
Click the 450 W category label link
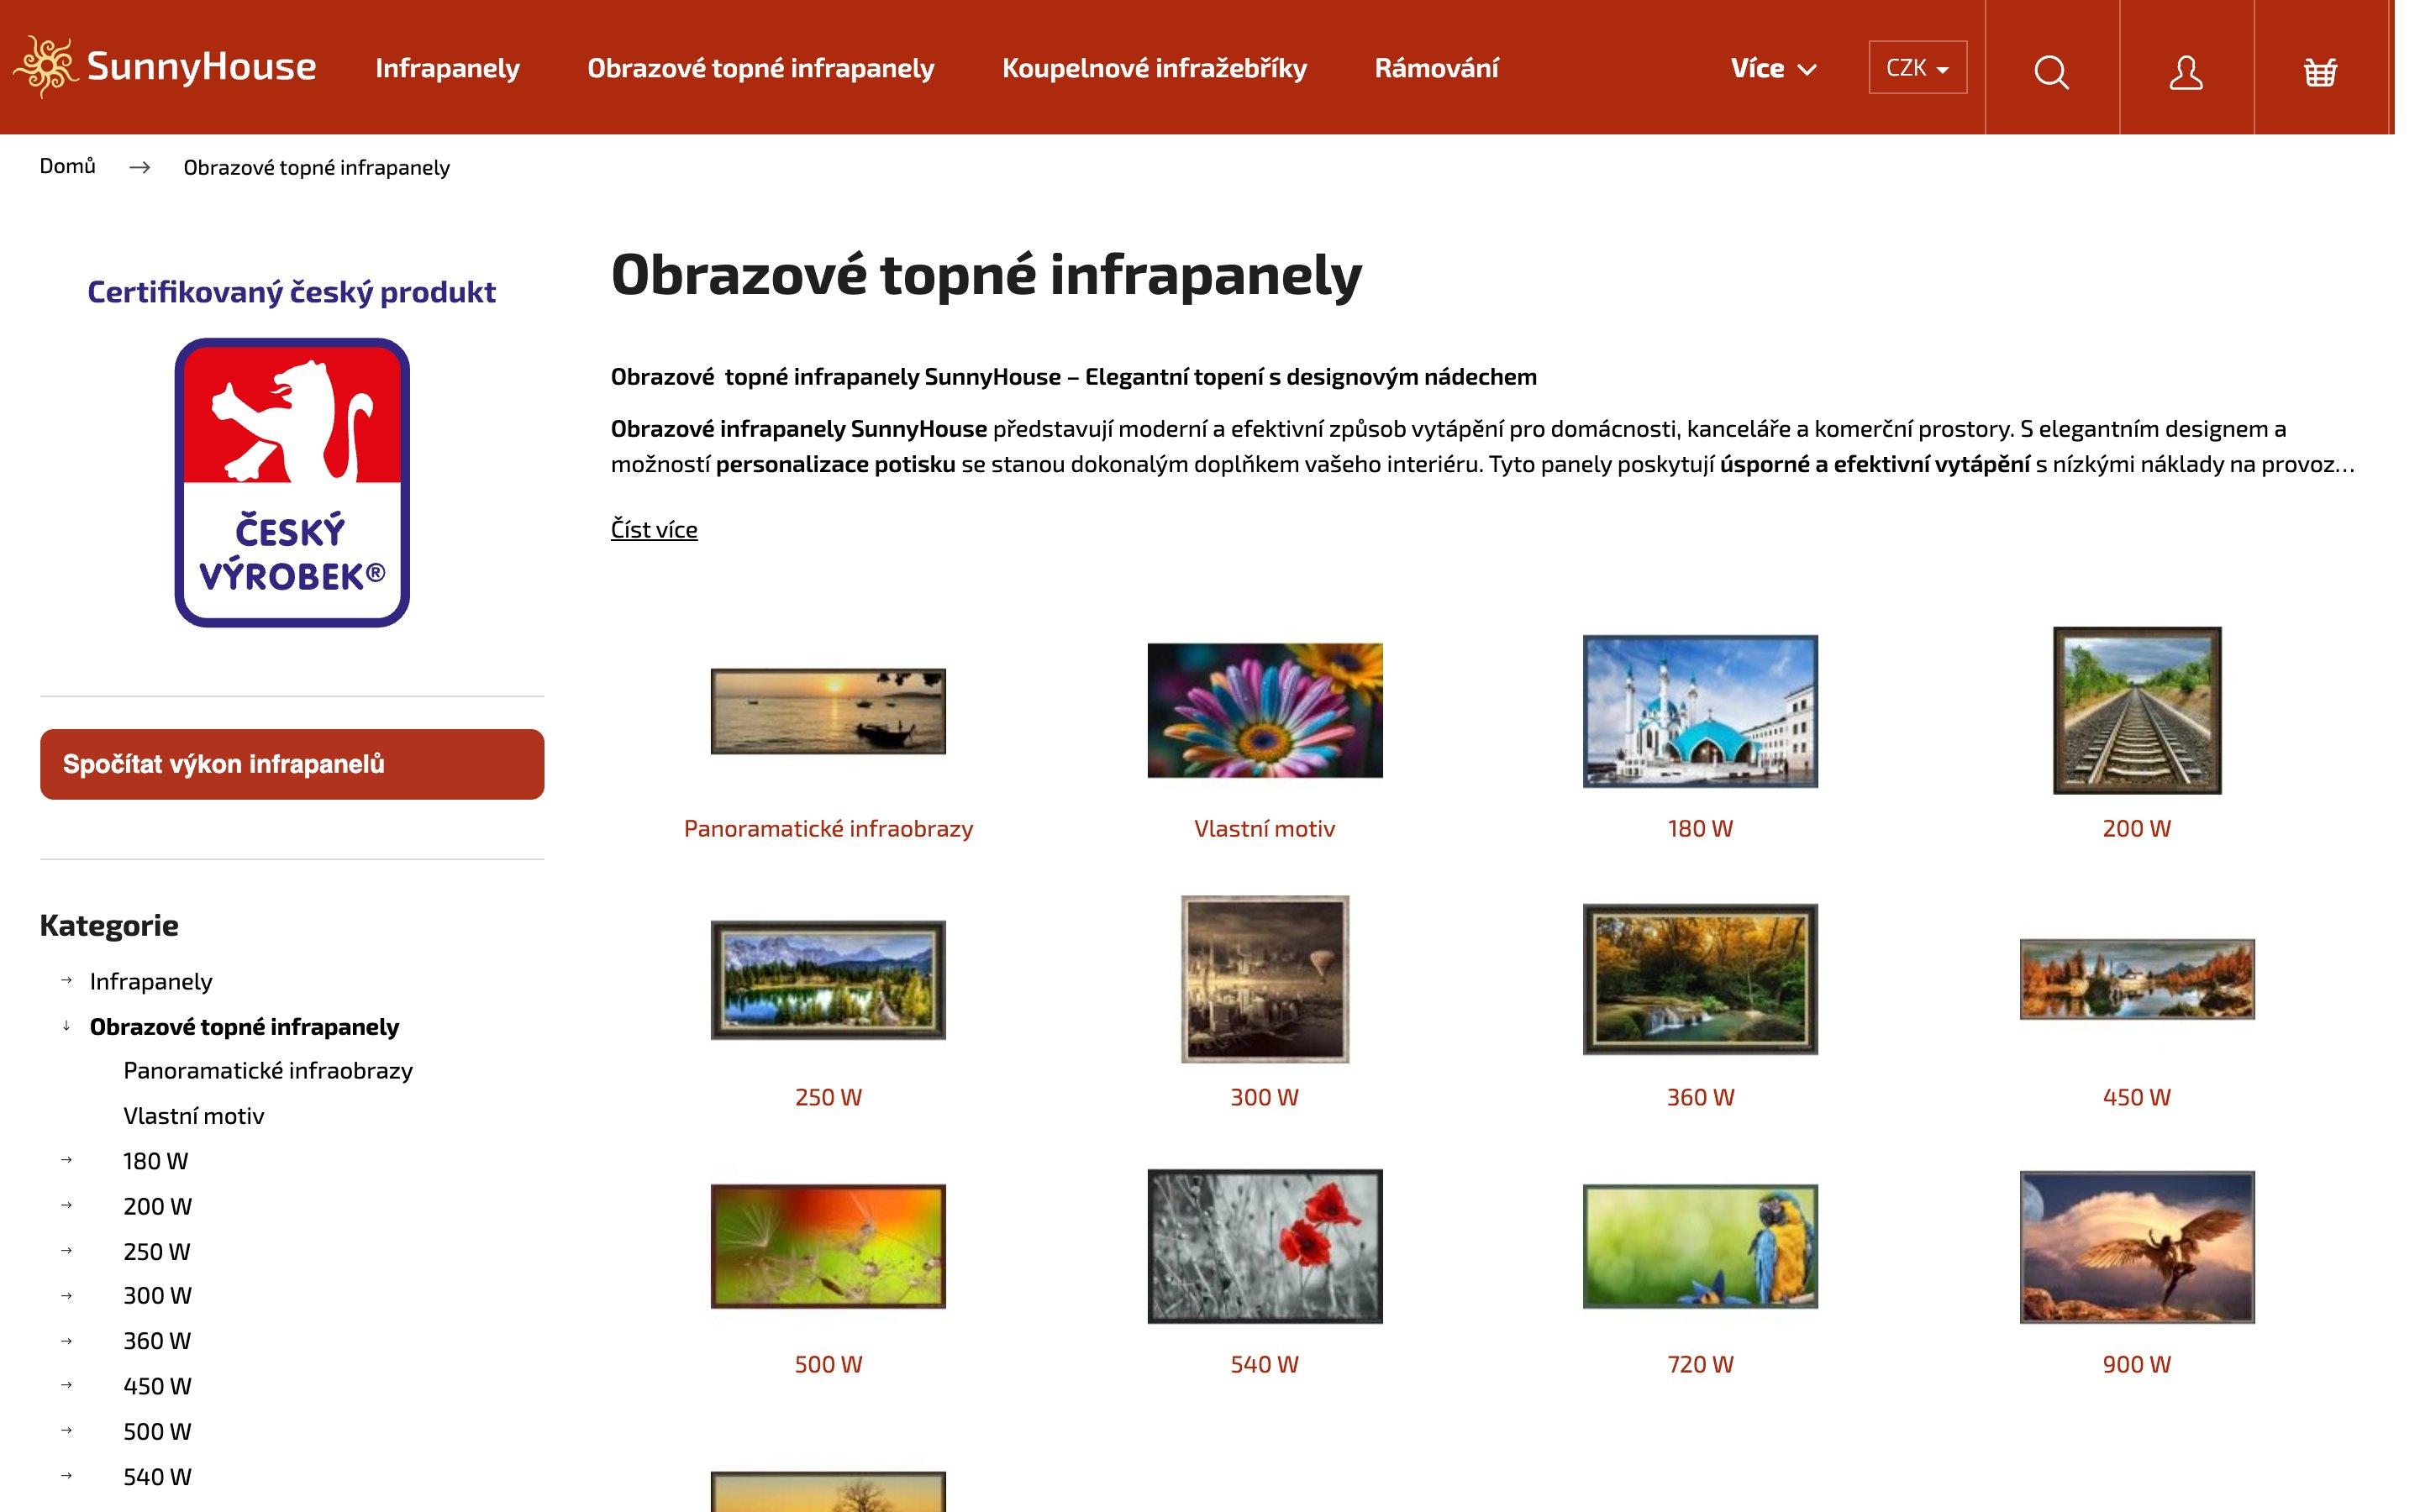(x=2137, y=1097)
